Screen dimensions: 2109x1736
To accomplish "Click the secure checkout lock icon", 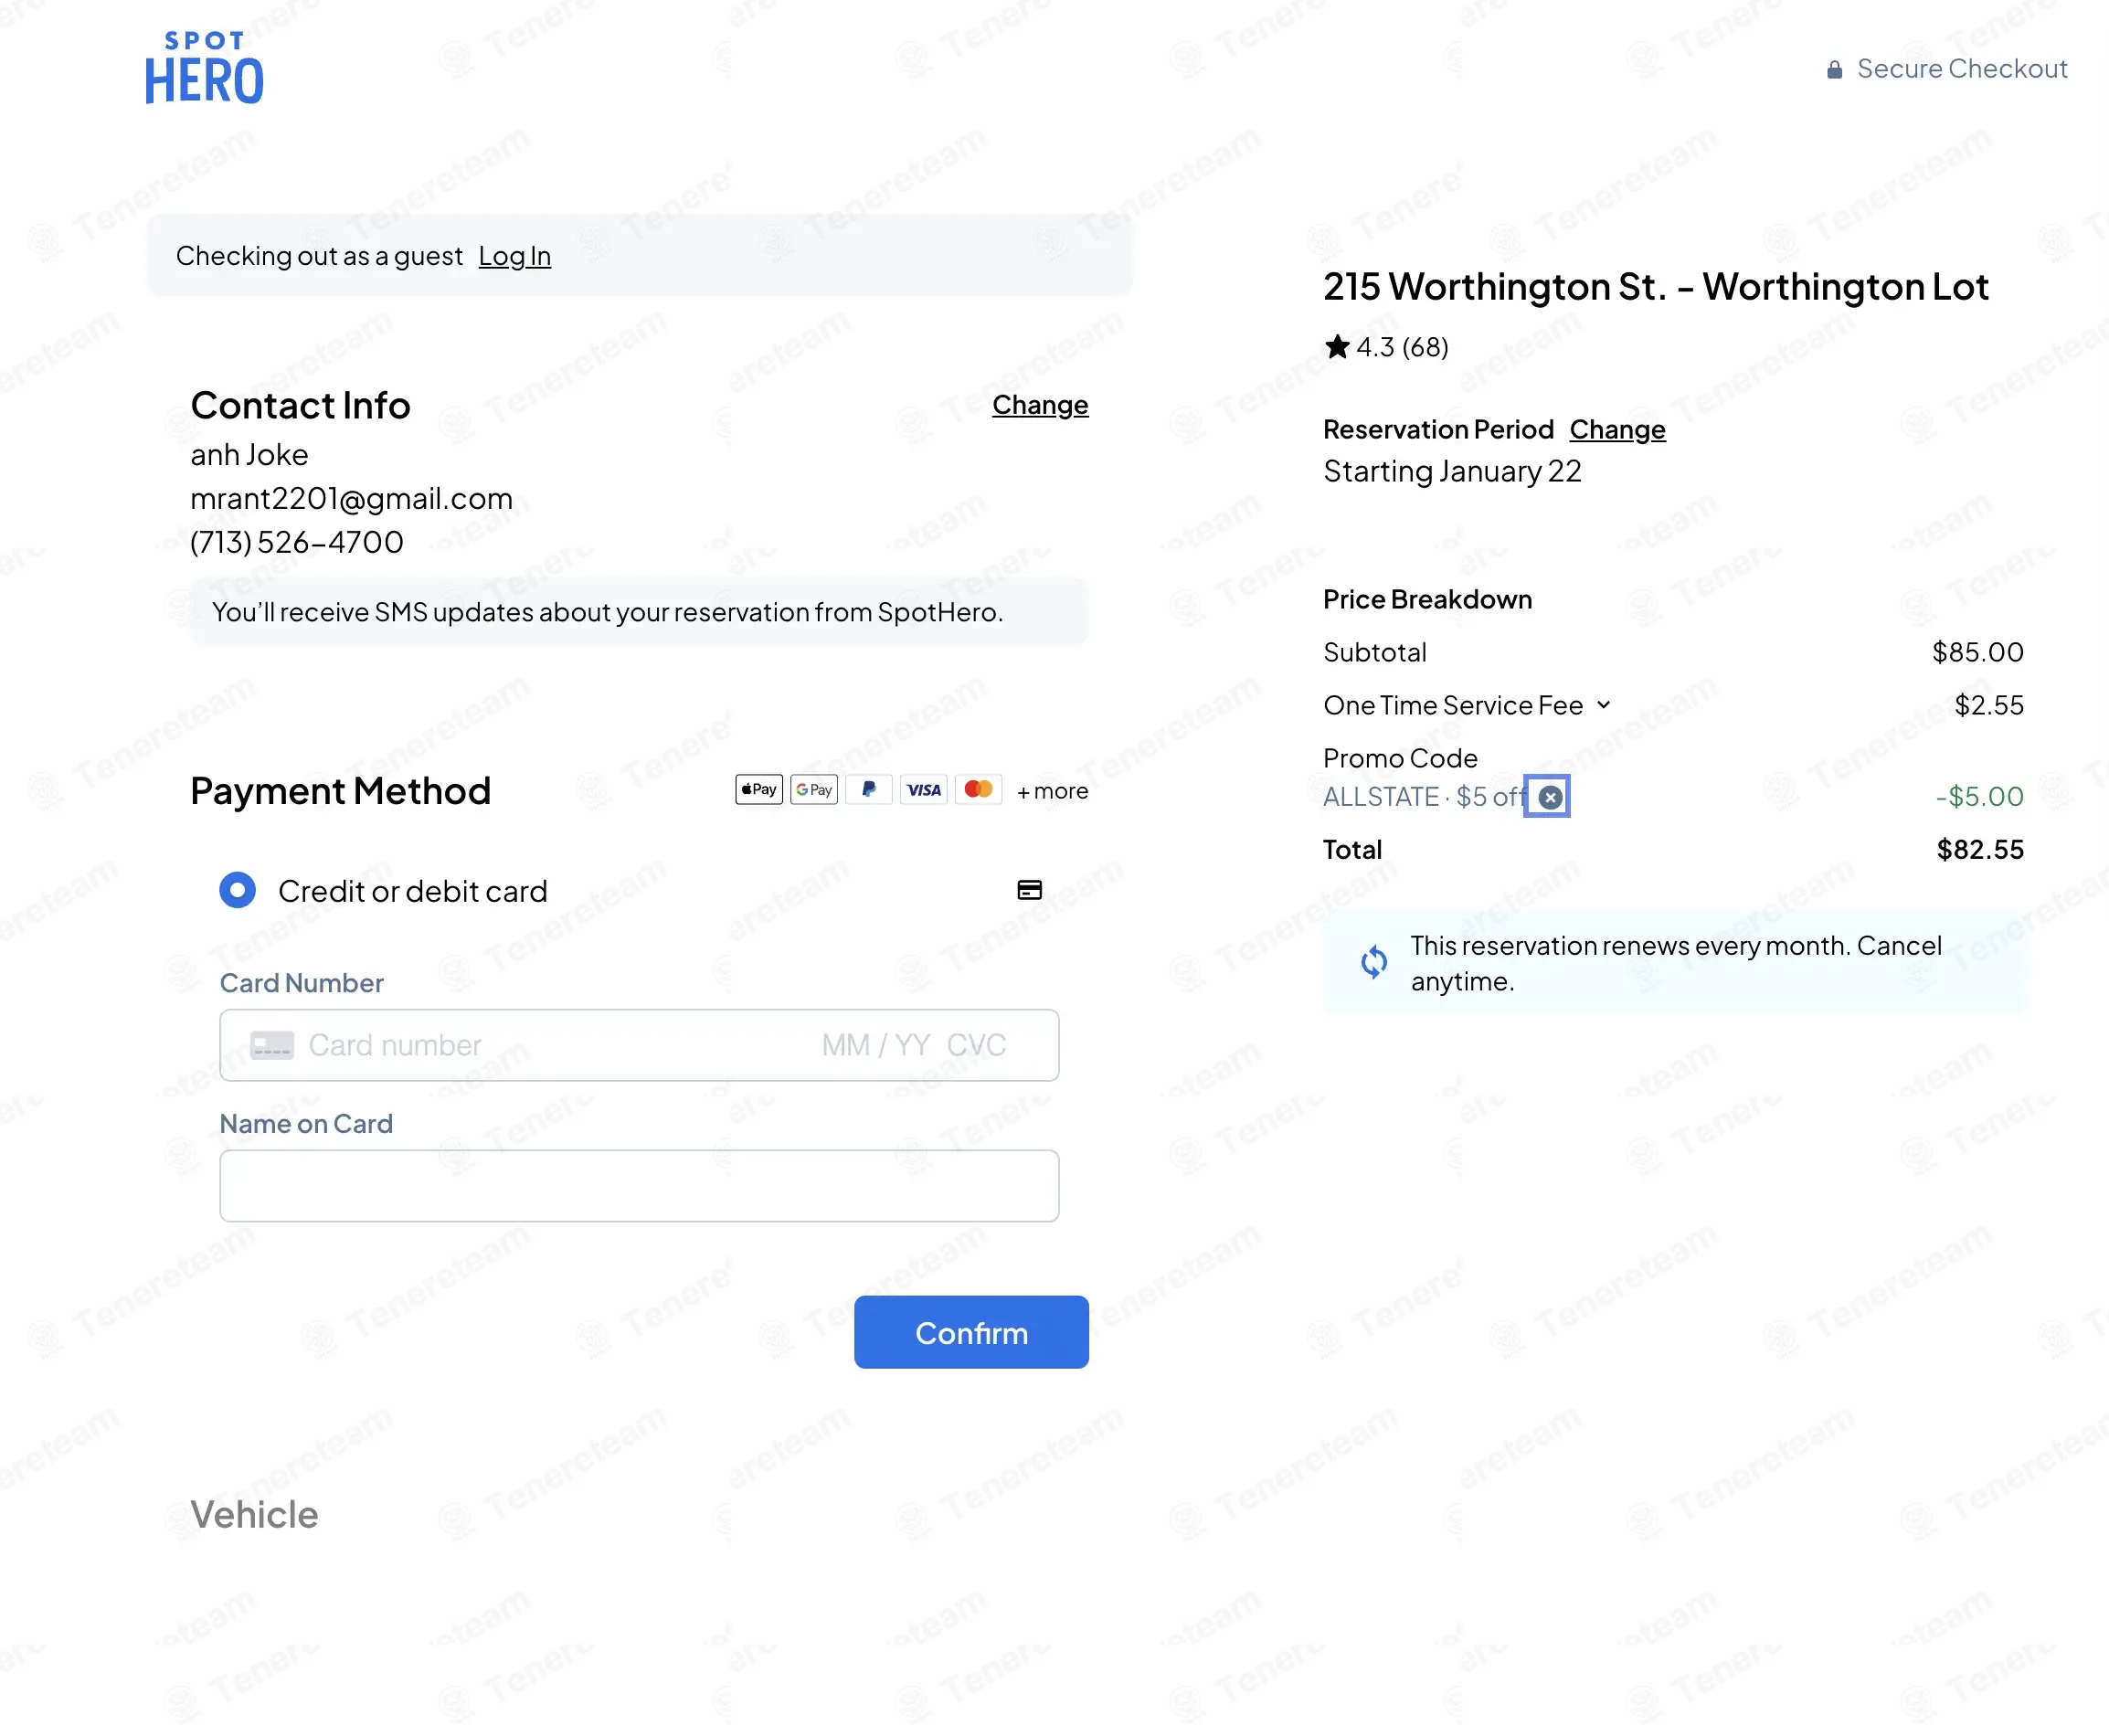I will coord(1834,70).
